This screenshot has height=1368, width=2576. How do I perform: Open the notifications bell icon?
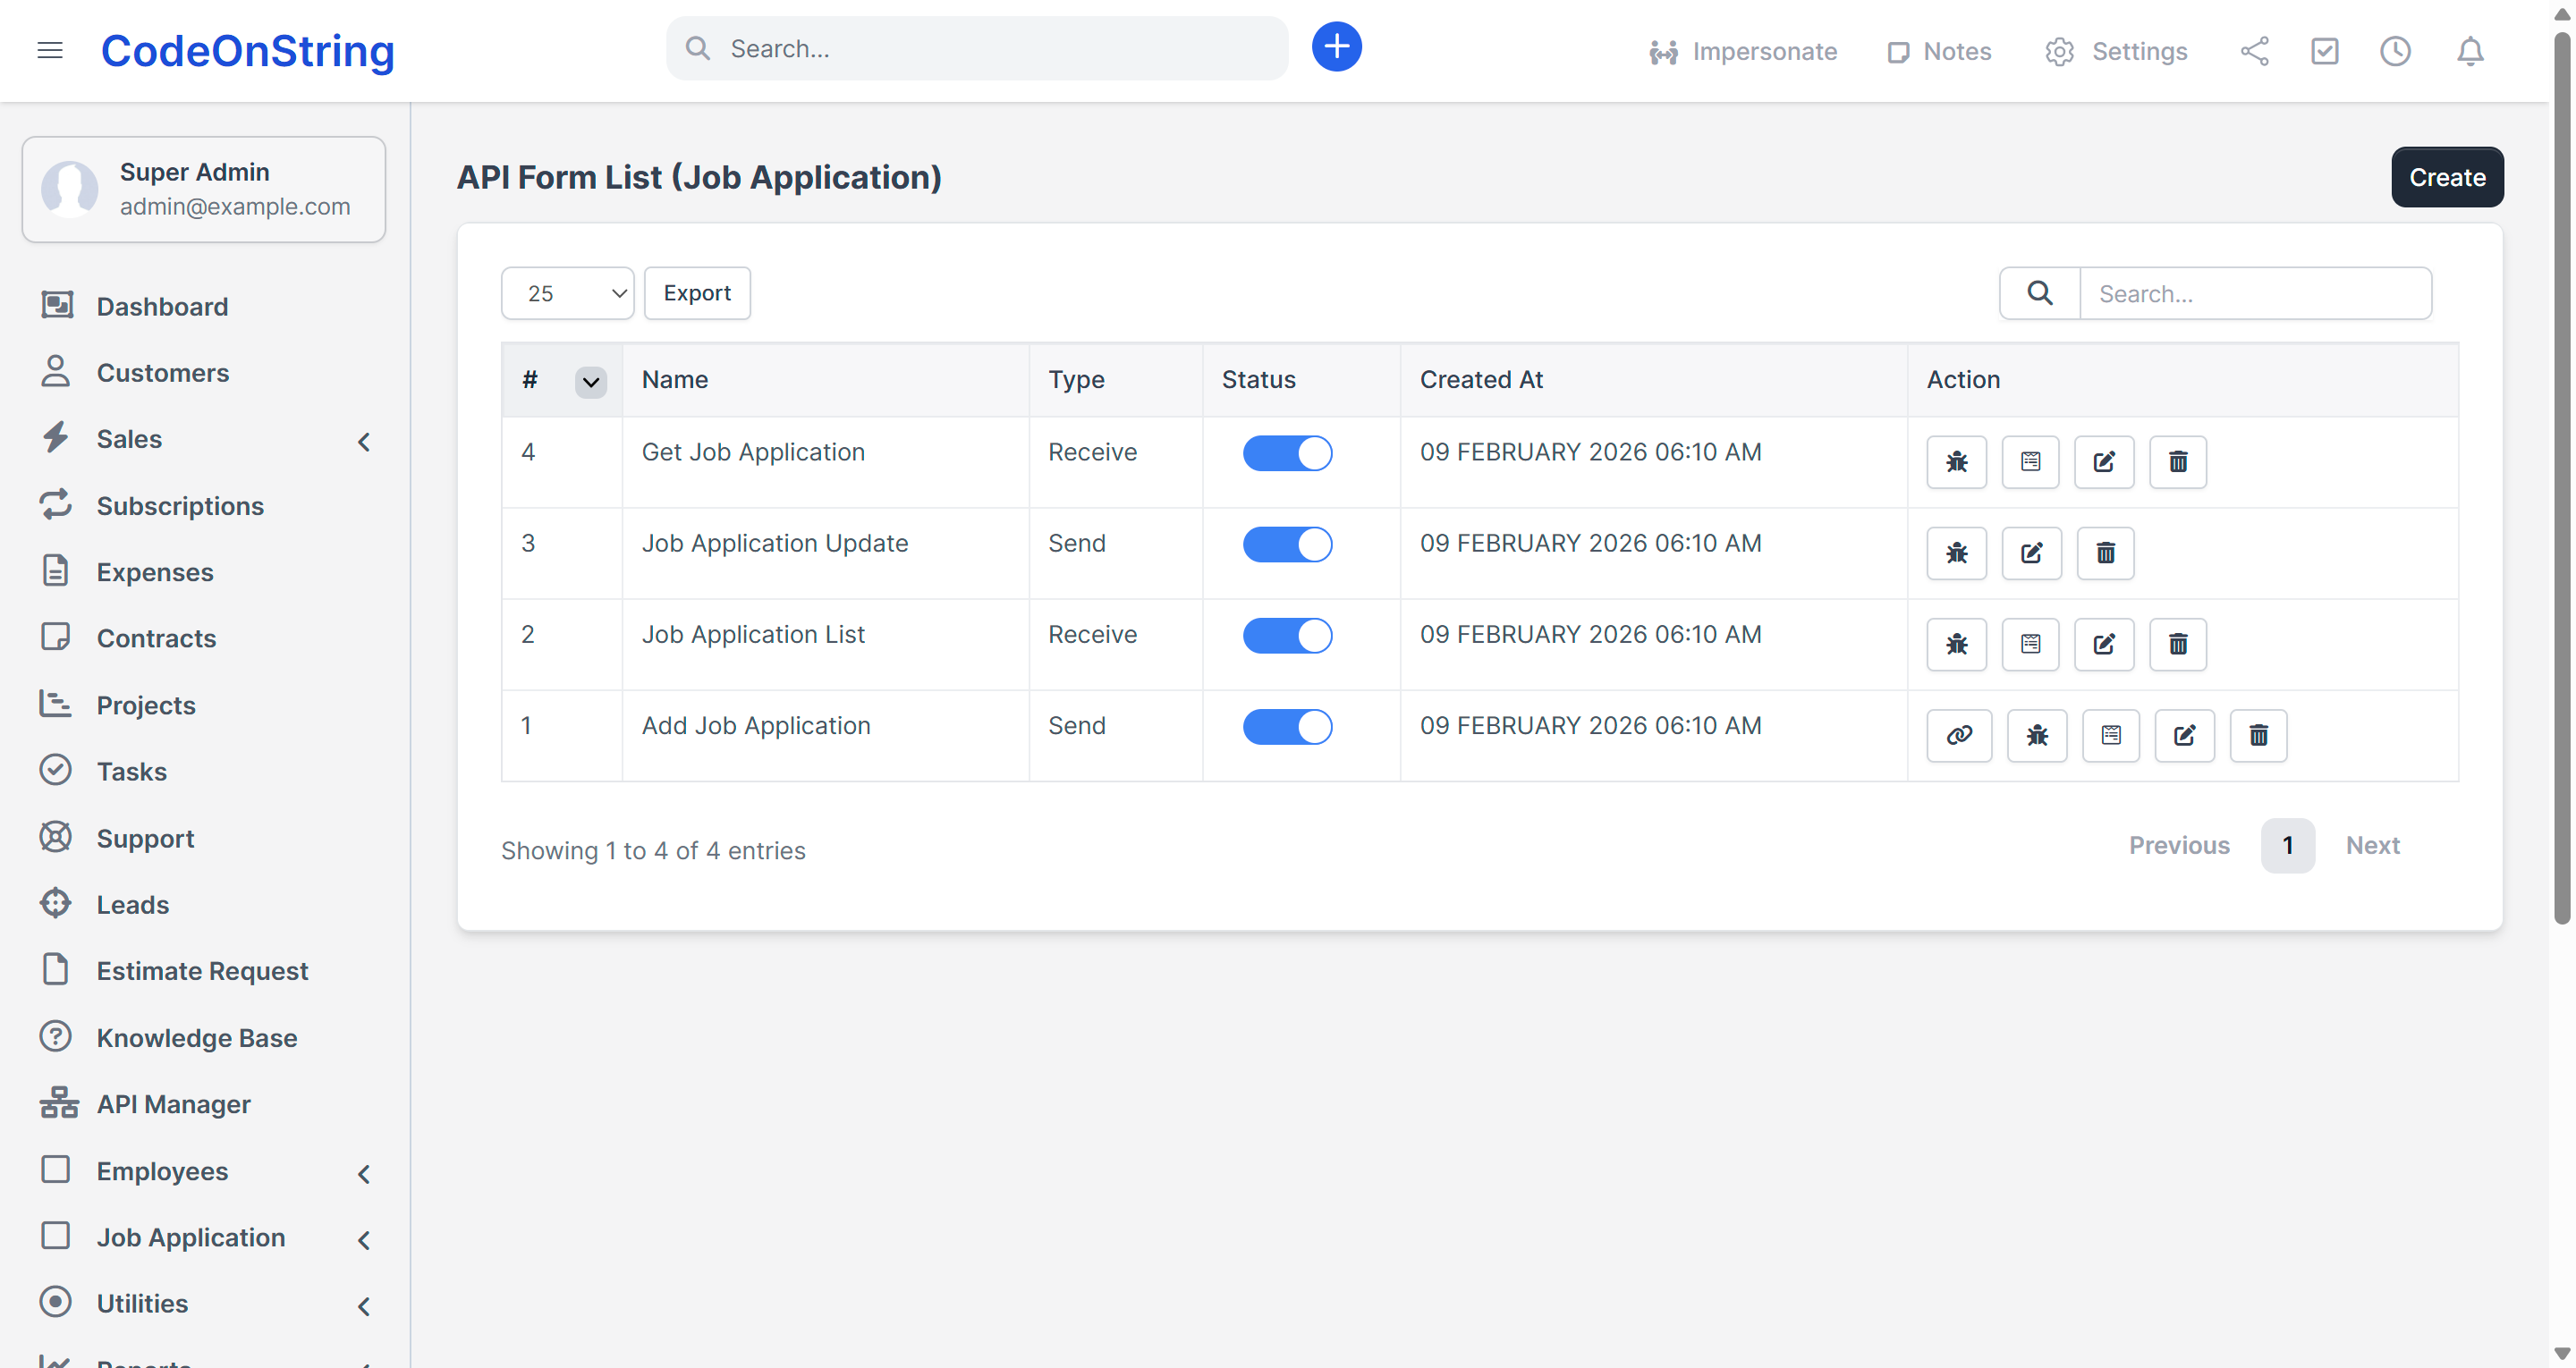click(2470, 51)
